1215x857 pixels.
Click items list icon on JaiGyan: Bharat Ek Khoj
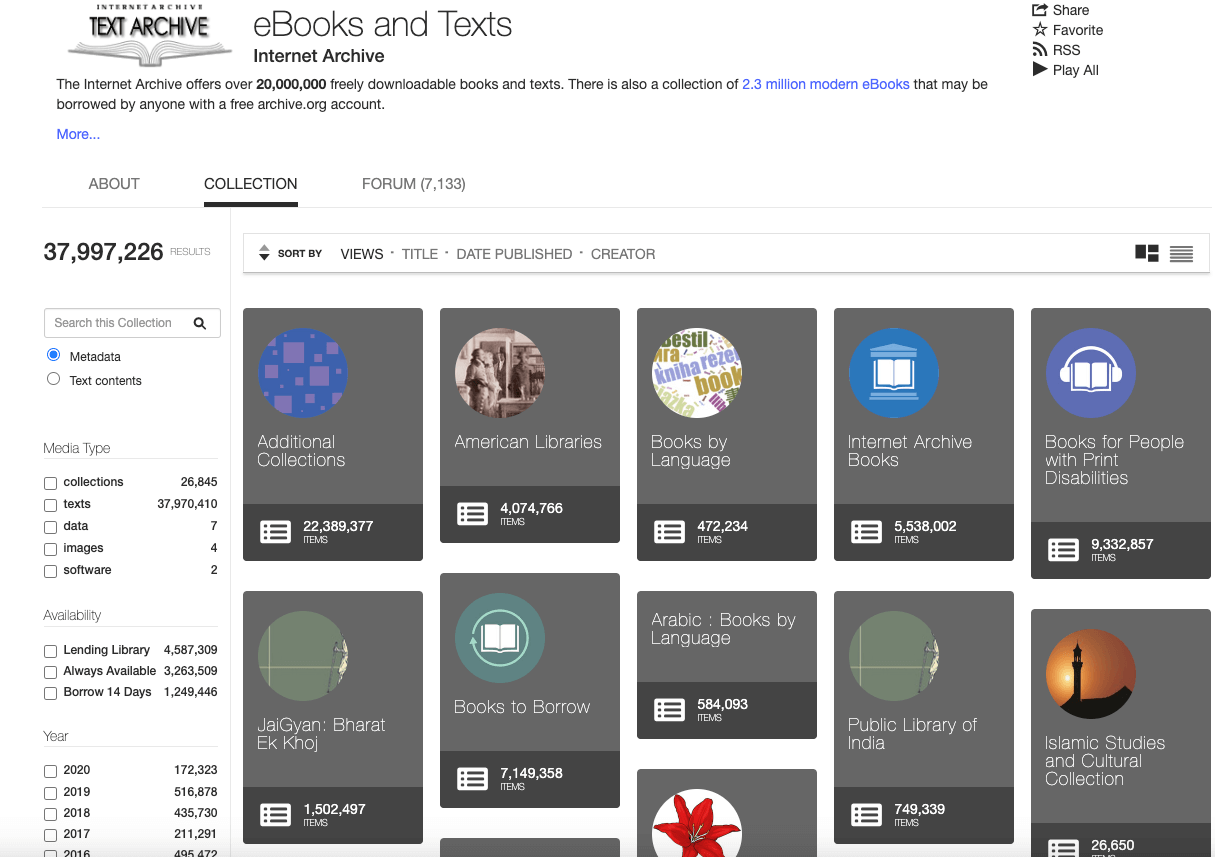(x=276, y=815)
